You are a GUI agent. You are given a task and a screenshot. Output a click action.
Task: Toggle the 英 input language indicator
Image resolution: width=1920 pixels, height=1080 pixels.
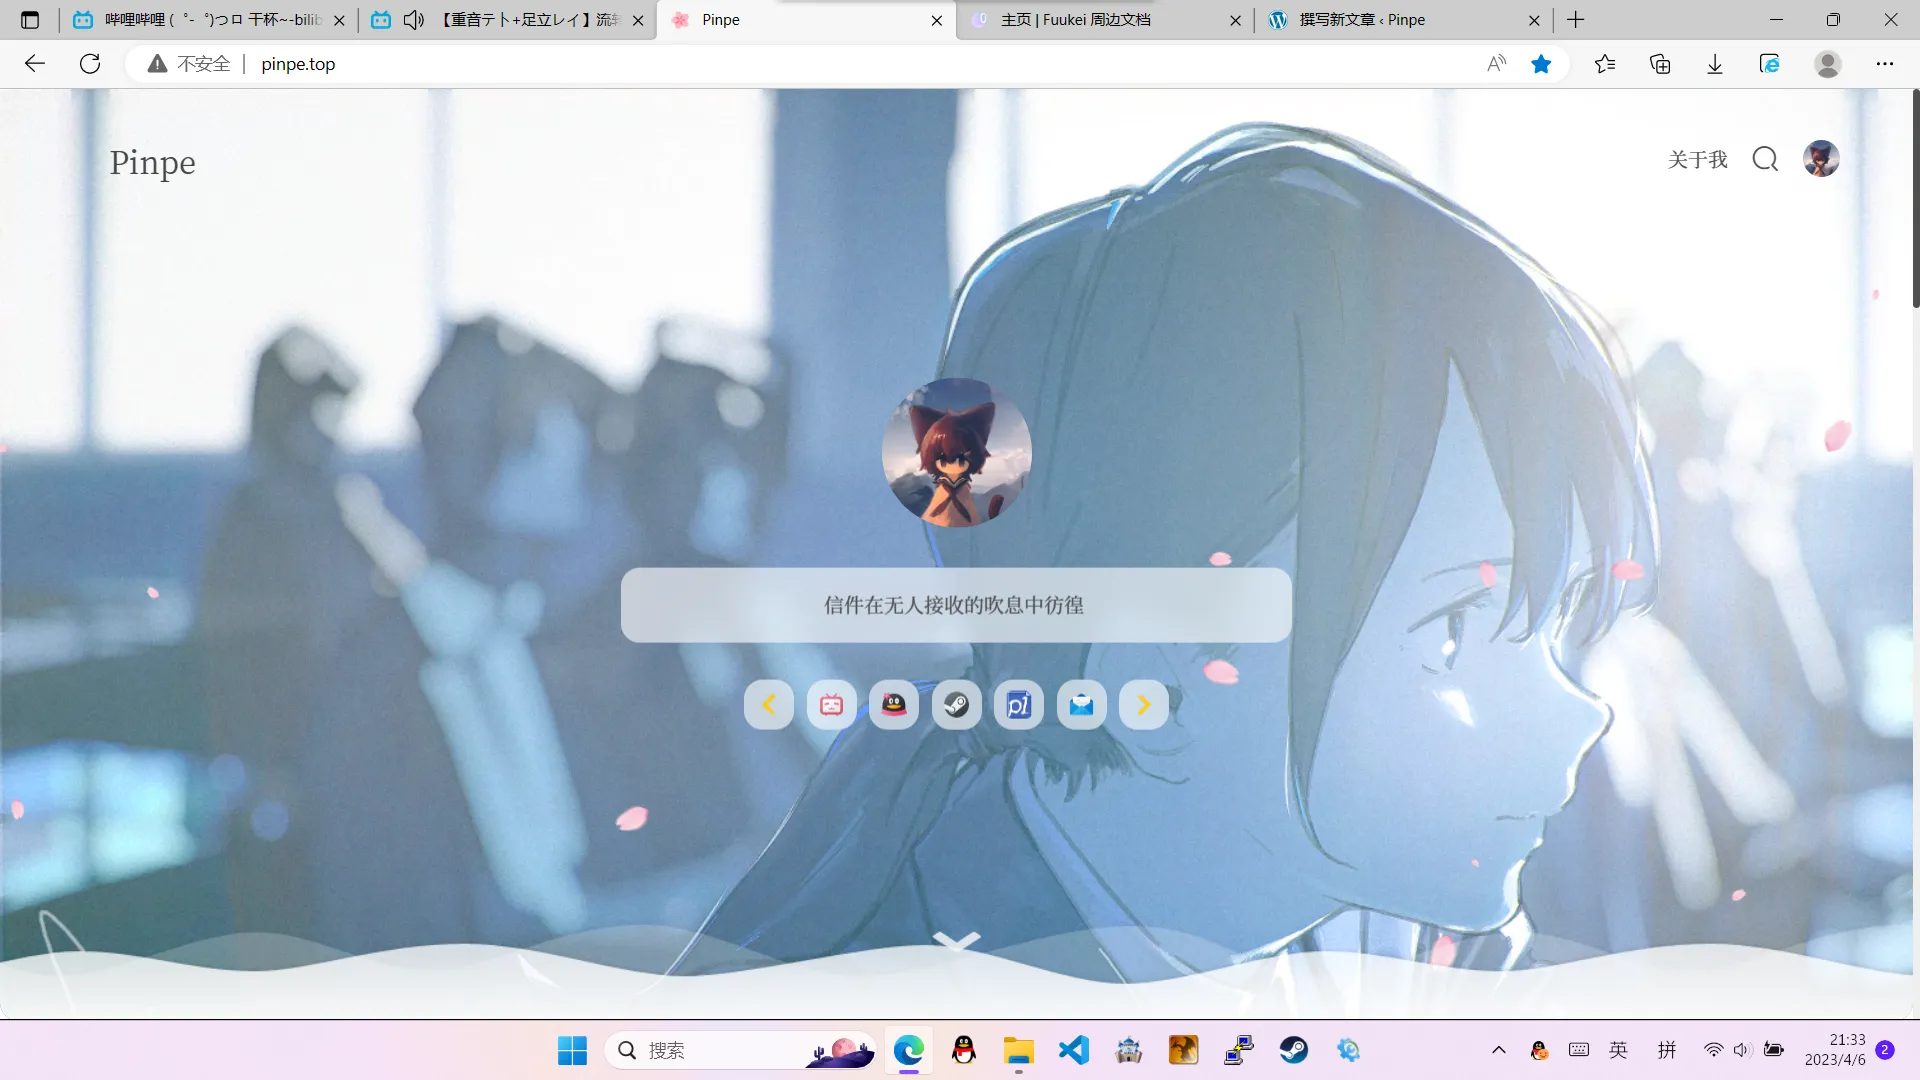1618,1050
